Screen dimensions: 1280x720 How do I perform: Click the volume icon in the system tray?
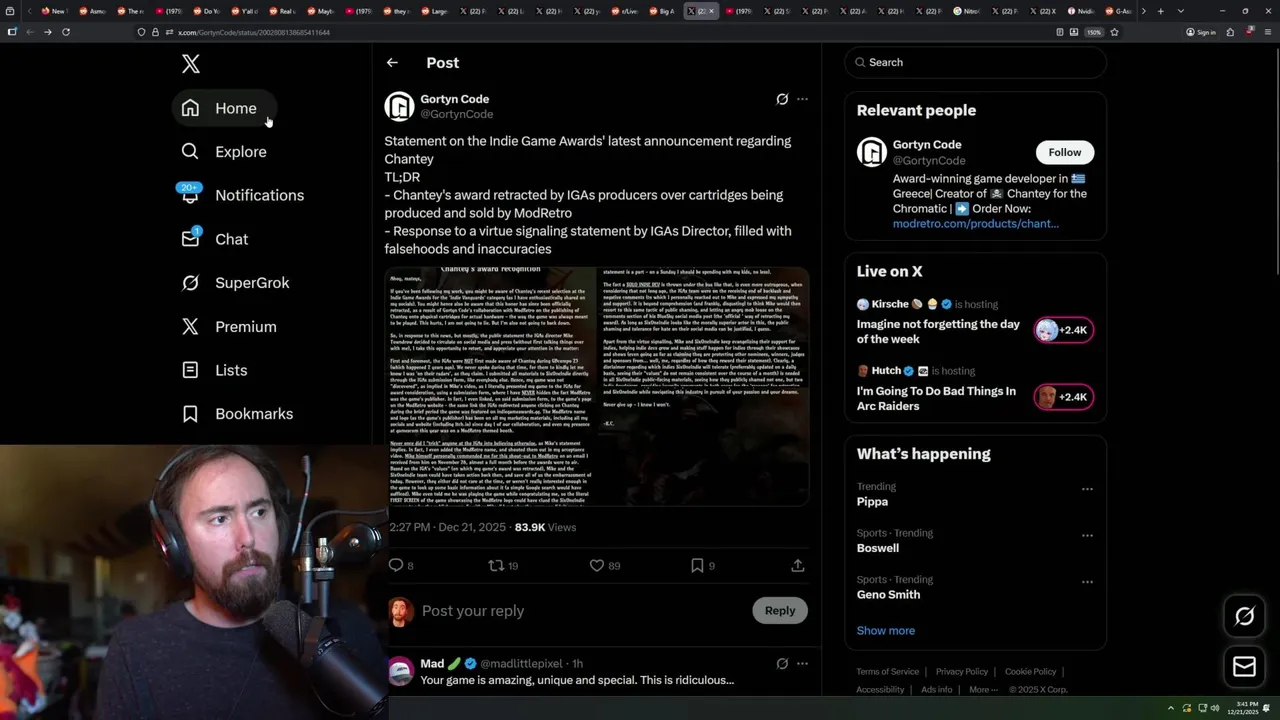point(1215,708)
